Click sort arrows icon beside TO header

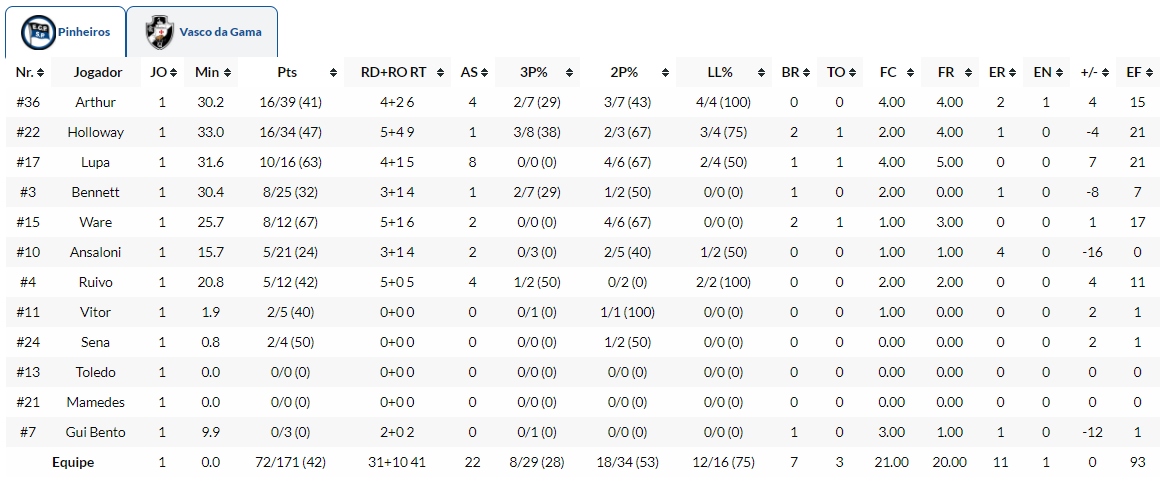click(850, 73)
